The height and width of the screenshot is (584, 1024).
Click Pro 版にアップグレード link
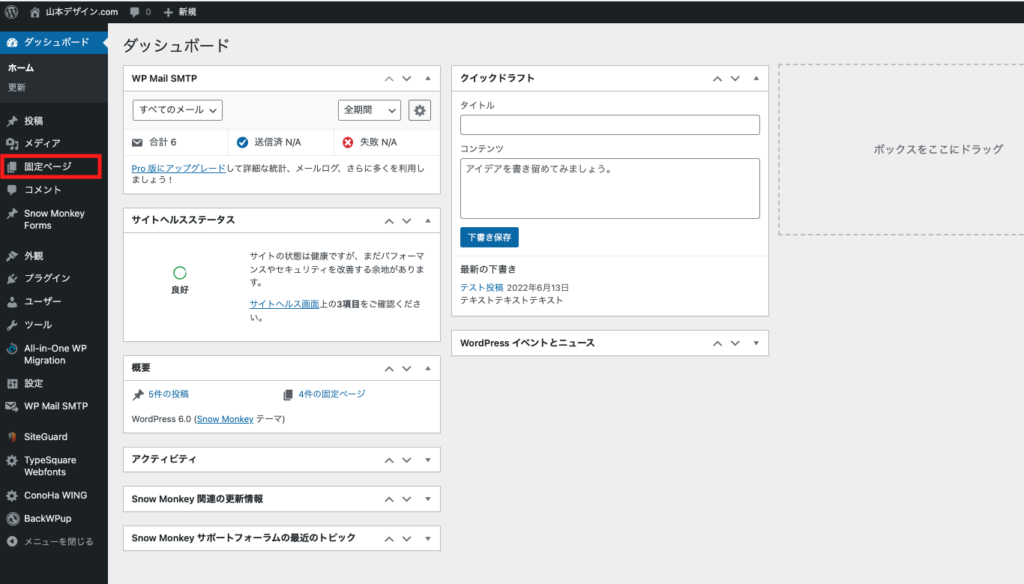[178, 169]
